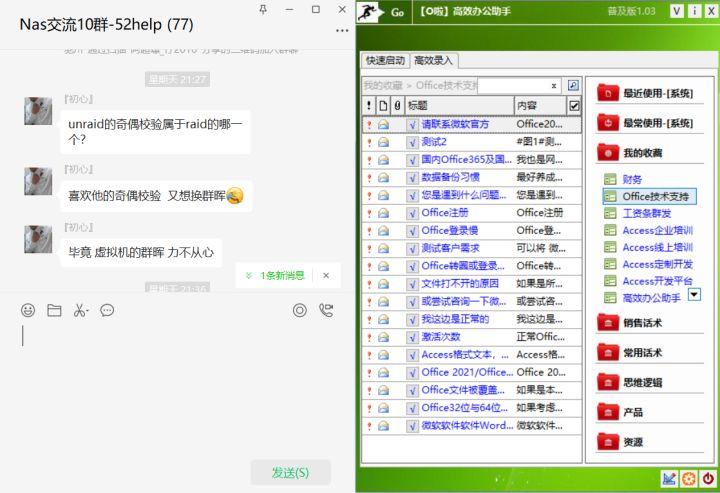Open Access定制开发 category link

[x=657, y=264]
